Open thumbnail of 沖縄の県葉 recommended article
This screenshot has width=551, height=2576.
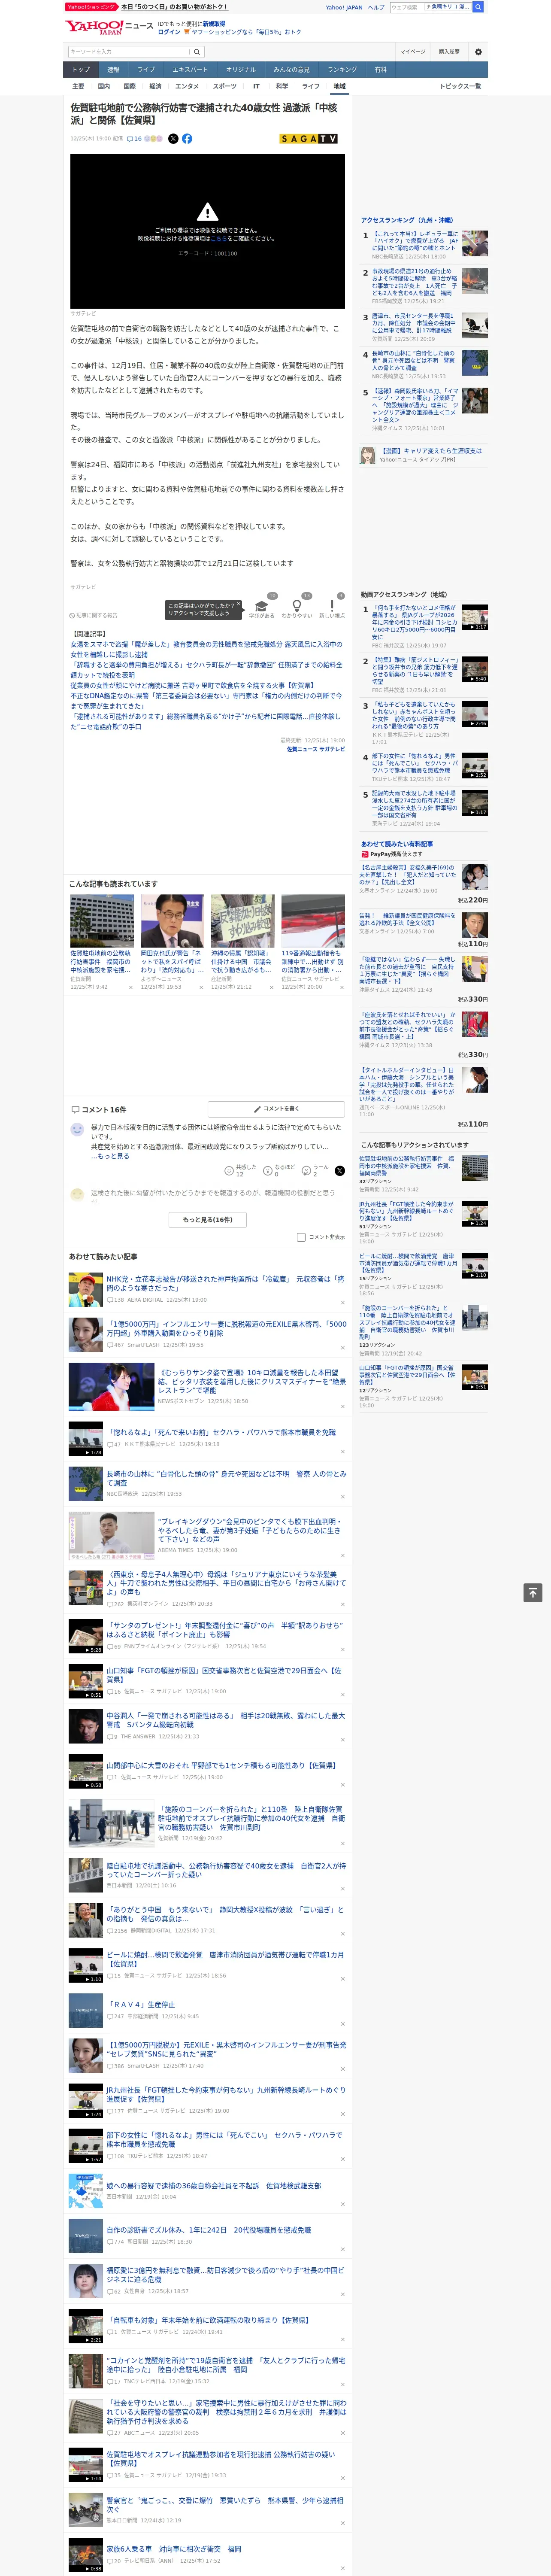pos(242,921)
